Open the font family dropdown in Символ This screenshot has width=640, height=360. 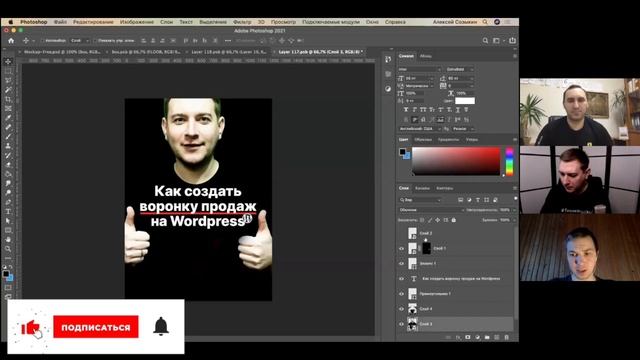(420, 69)
